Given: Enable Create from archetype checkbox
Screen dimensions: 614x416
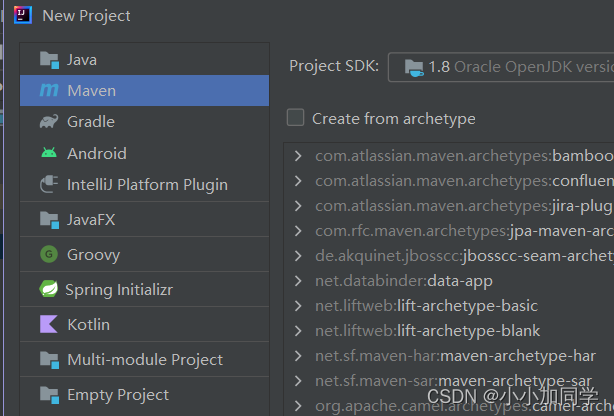Looking at the screenshot, I should click(x=296, y=118).
